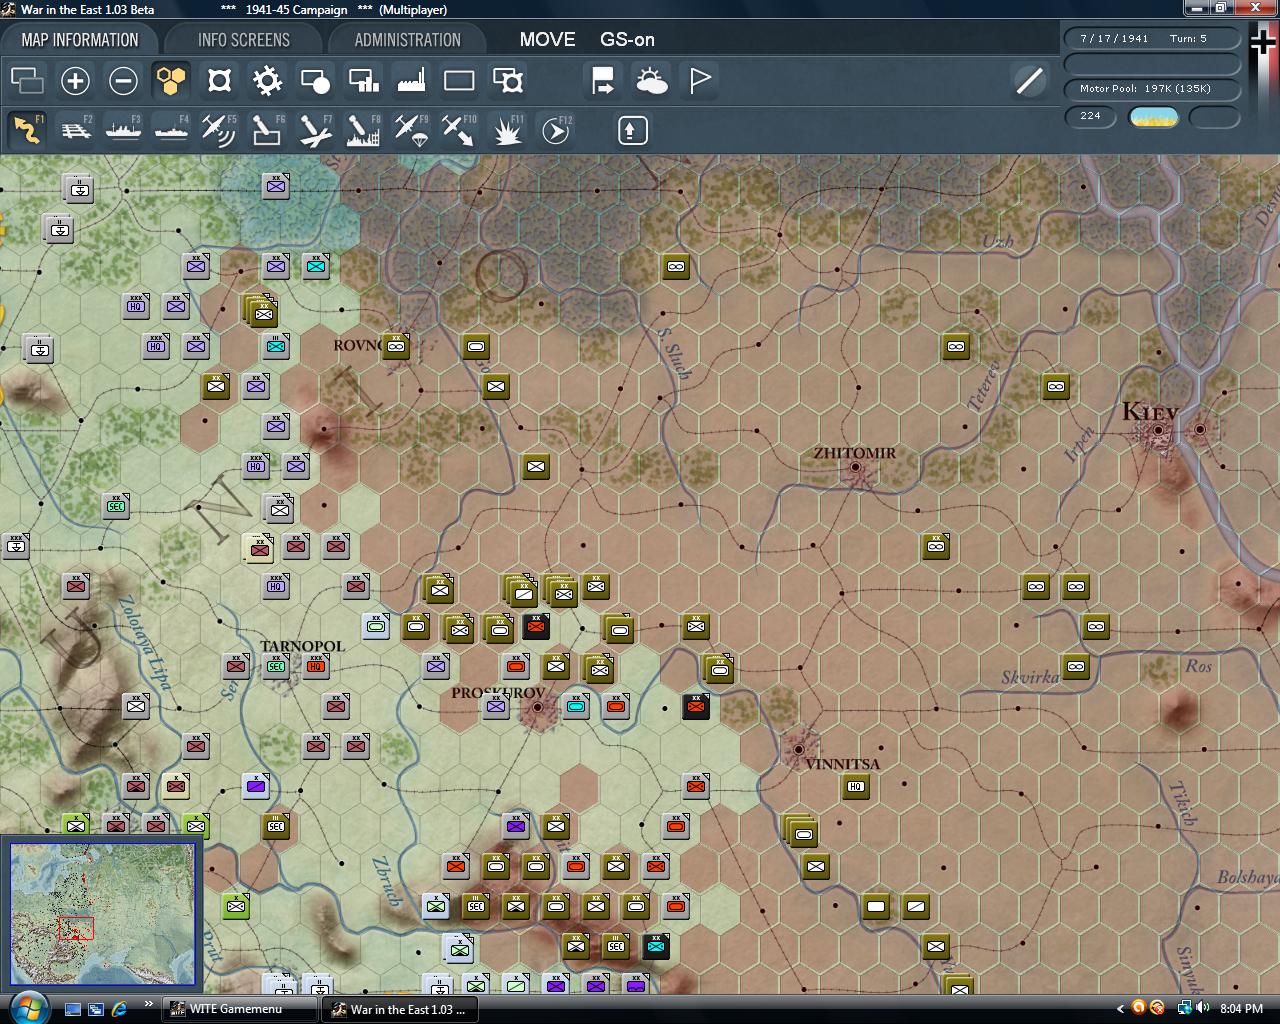This screenshot has height=1024, width=1280.
Task: Select the bomb city F8 mission icon
Action: pyautogui.click(x=362, y=130)
